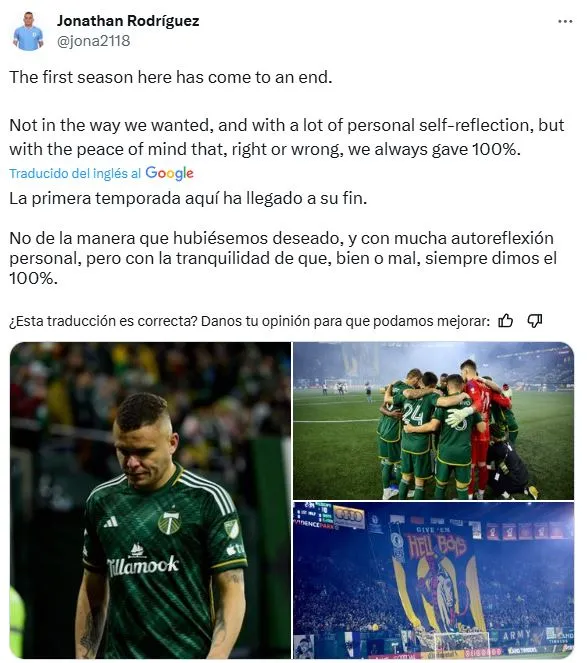Open the three-dot more options menu
This screenshot has height=663, width=587.
[565, 22]
